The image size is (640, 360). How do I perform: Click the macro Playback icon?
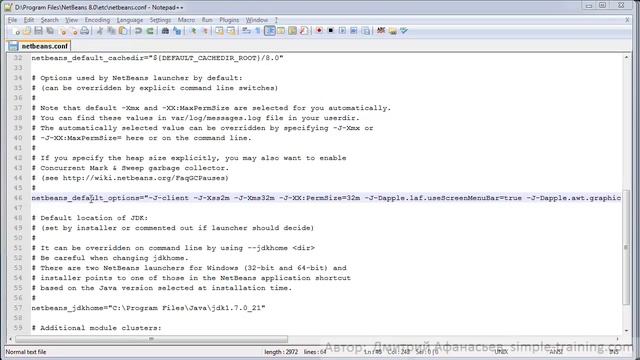pos(342,31)
